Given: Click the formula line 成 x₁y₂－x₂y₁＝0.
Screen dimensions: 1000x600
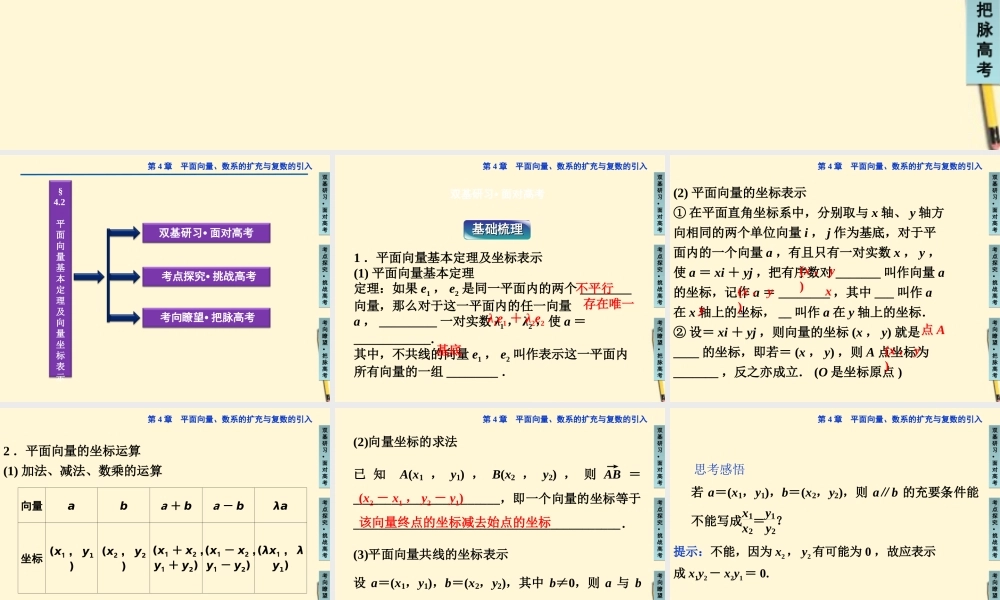Looking at the screenshot, I should point(721,573).
